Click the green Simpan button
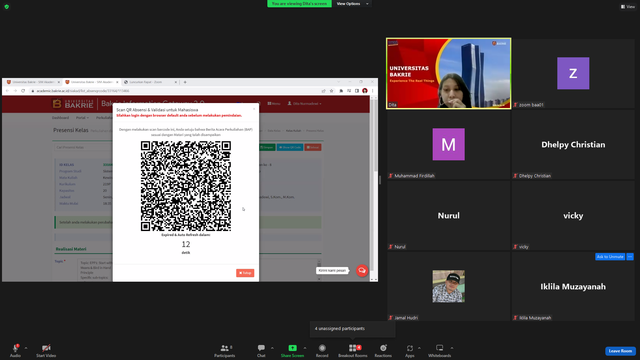Image resolution: width=640 pixels, height=360 pixels. pos(267,147)
